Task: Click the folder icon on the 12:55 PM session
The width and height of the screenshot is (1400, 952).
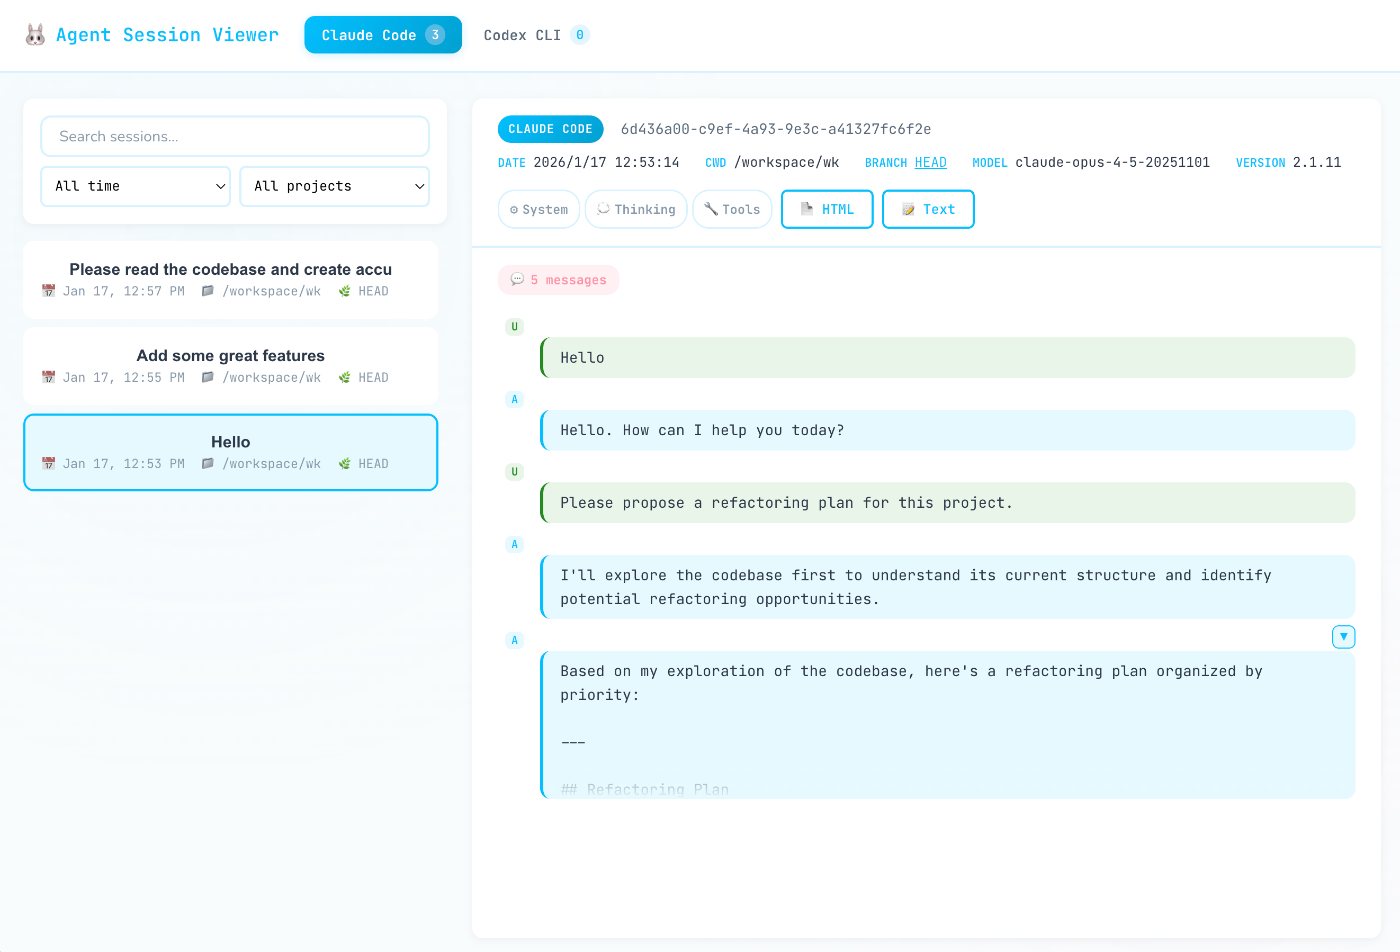Action: 208,377
